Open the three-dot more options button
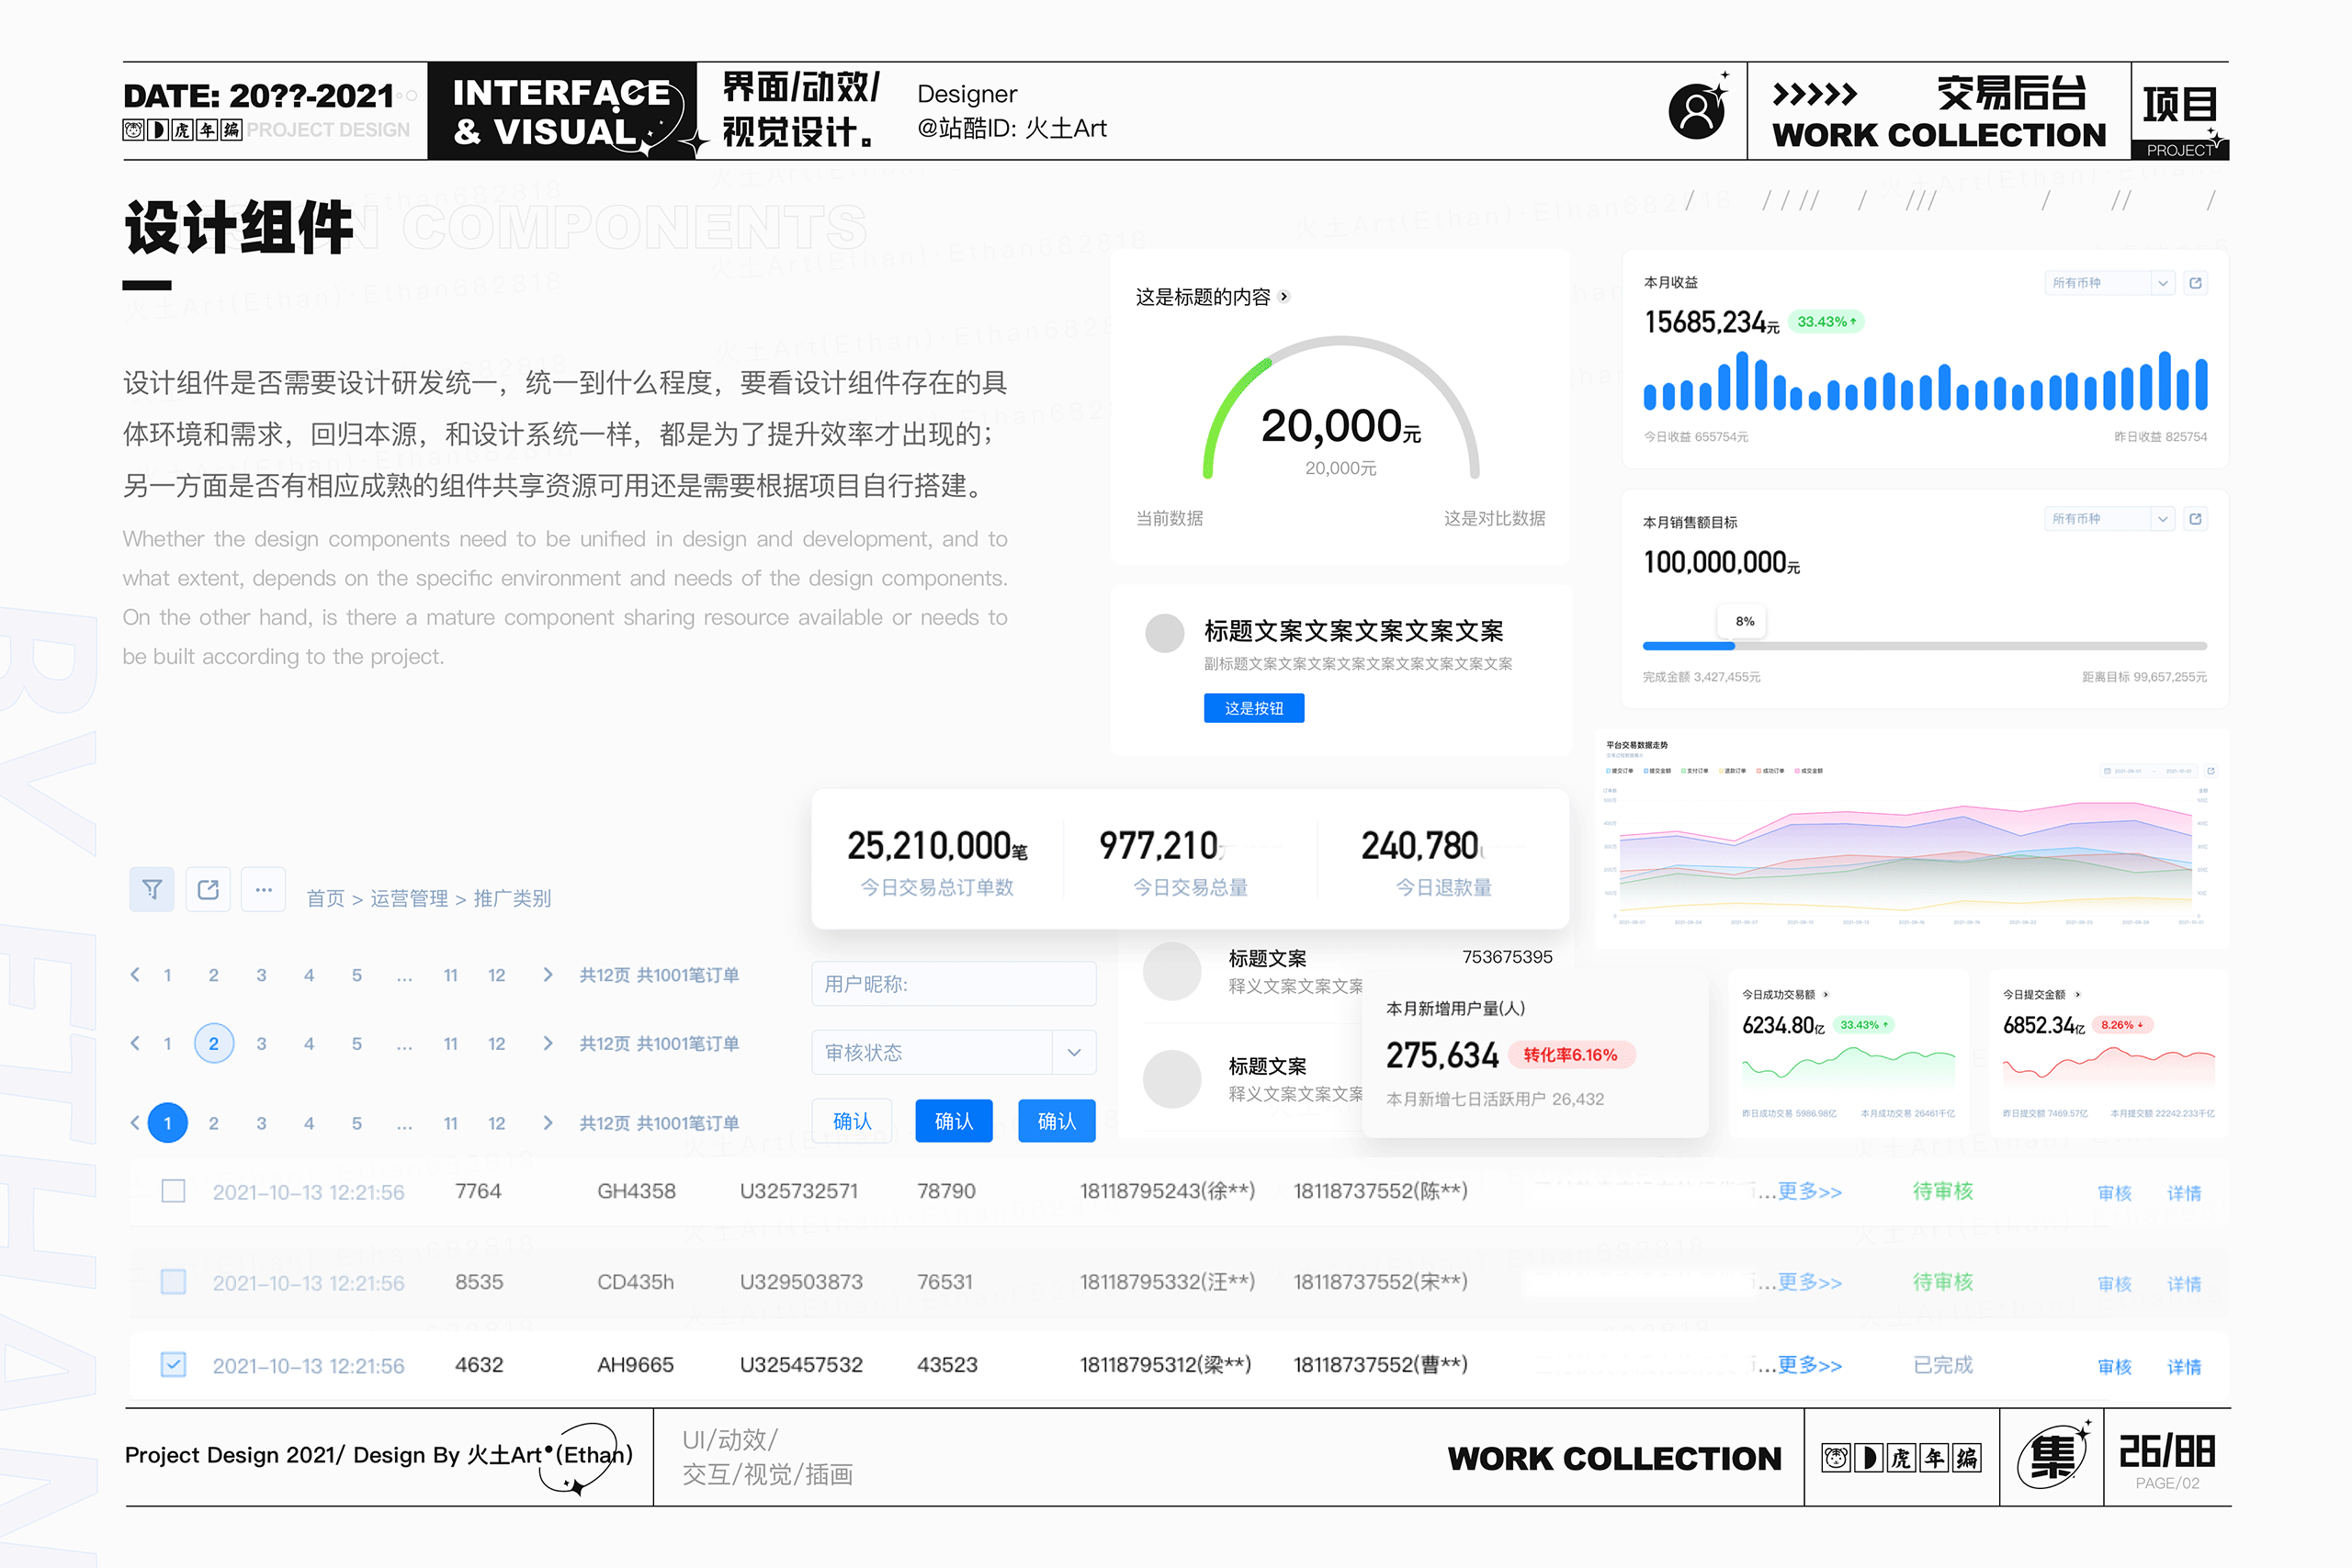This screenshot has height=1568, width=2352. 264,889
